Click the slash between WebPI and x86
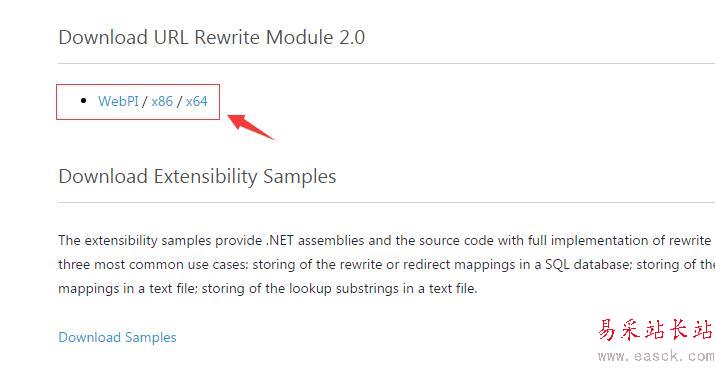 click(145, 101)
